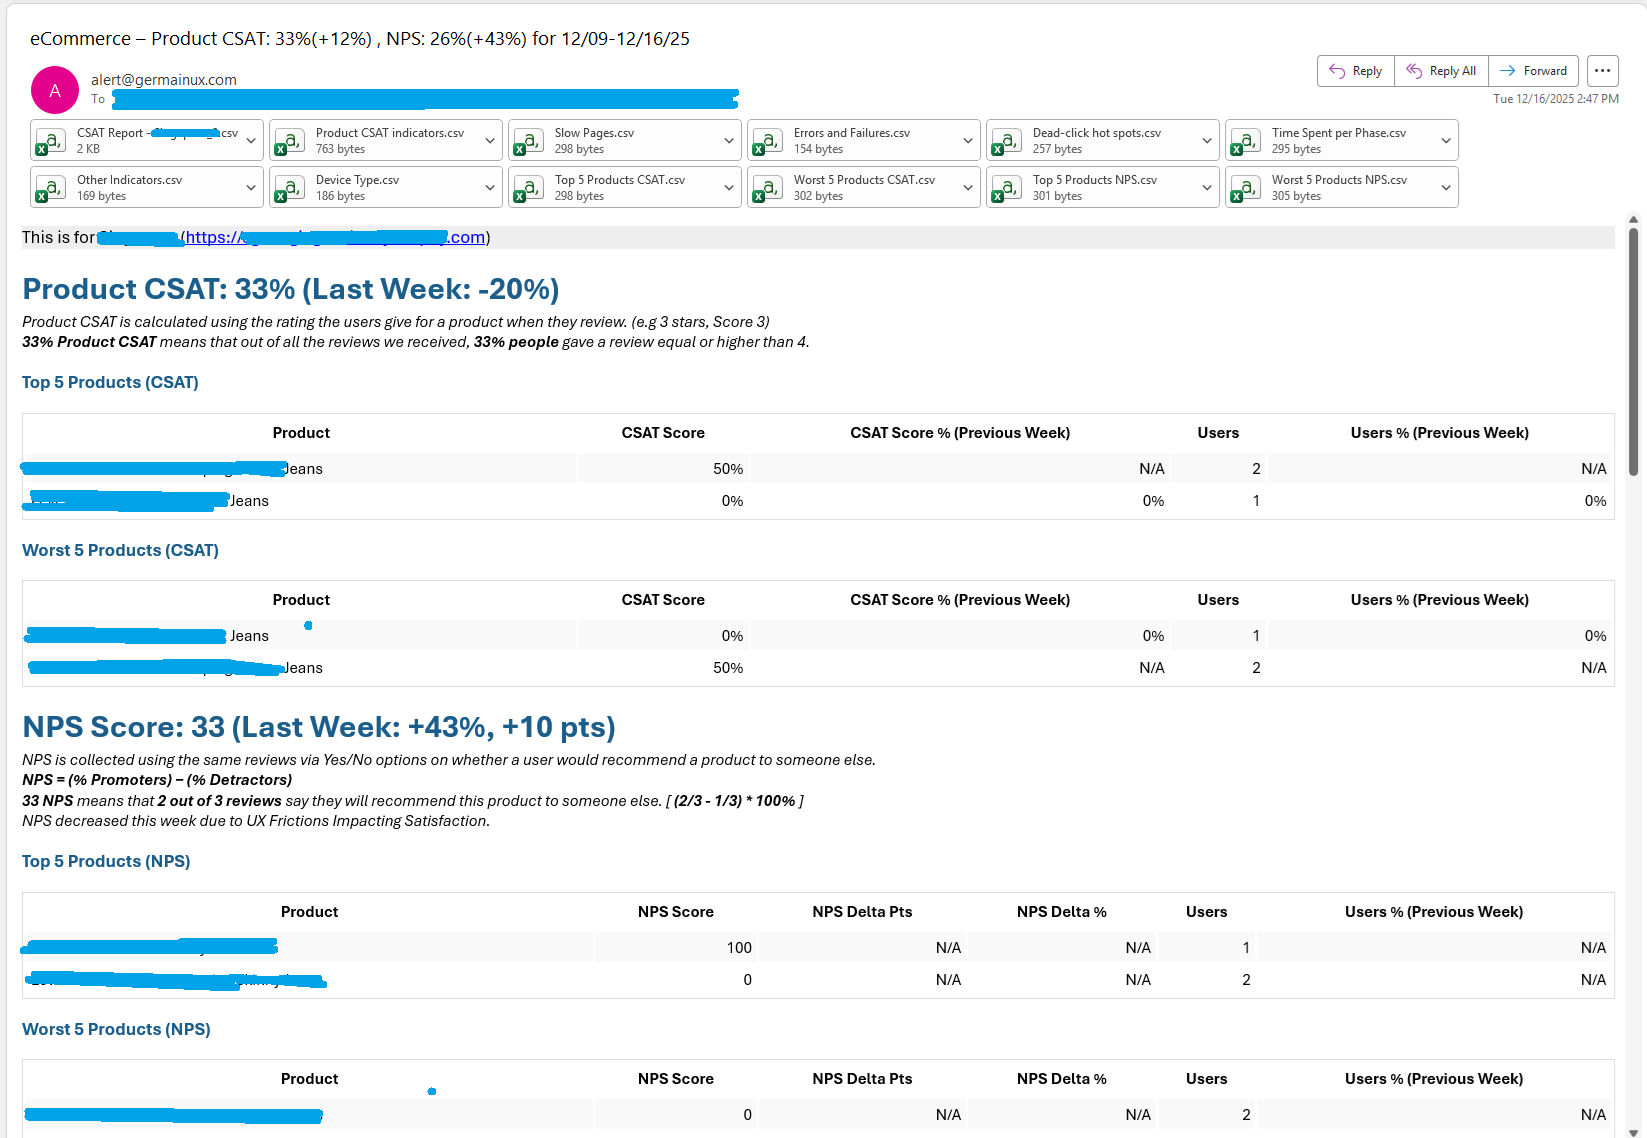This screenshot has height=1138, width=1647.
Task: Click sender address alert@germainux.com
Action: pos(164,80)
